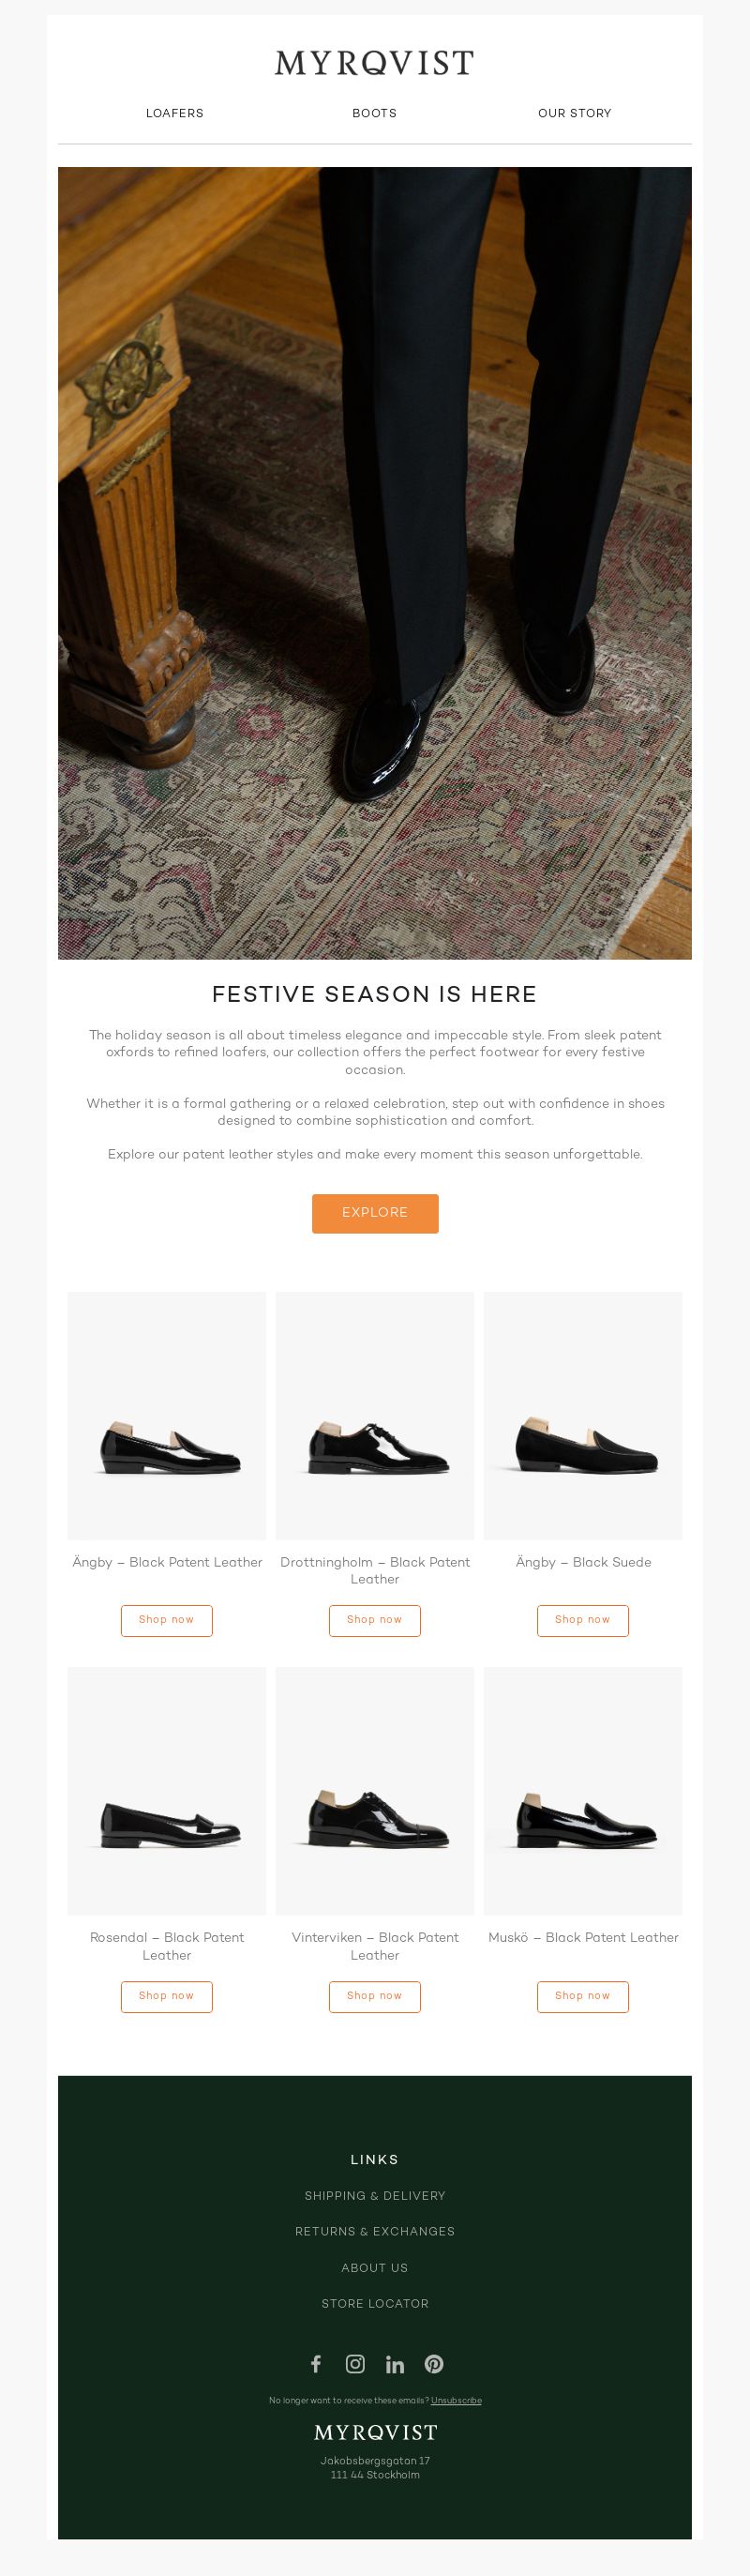Go to the Loafers menu item
This screenshot has width=750, height=2576.
coord(175,113)
